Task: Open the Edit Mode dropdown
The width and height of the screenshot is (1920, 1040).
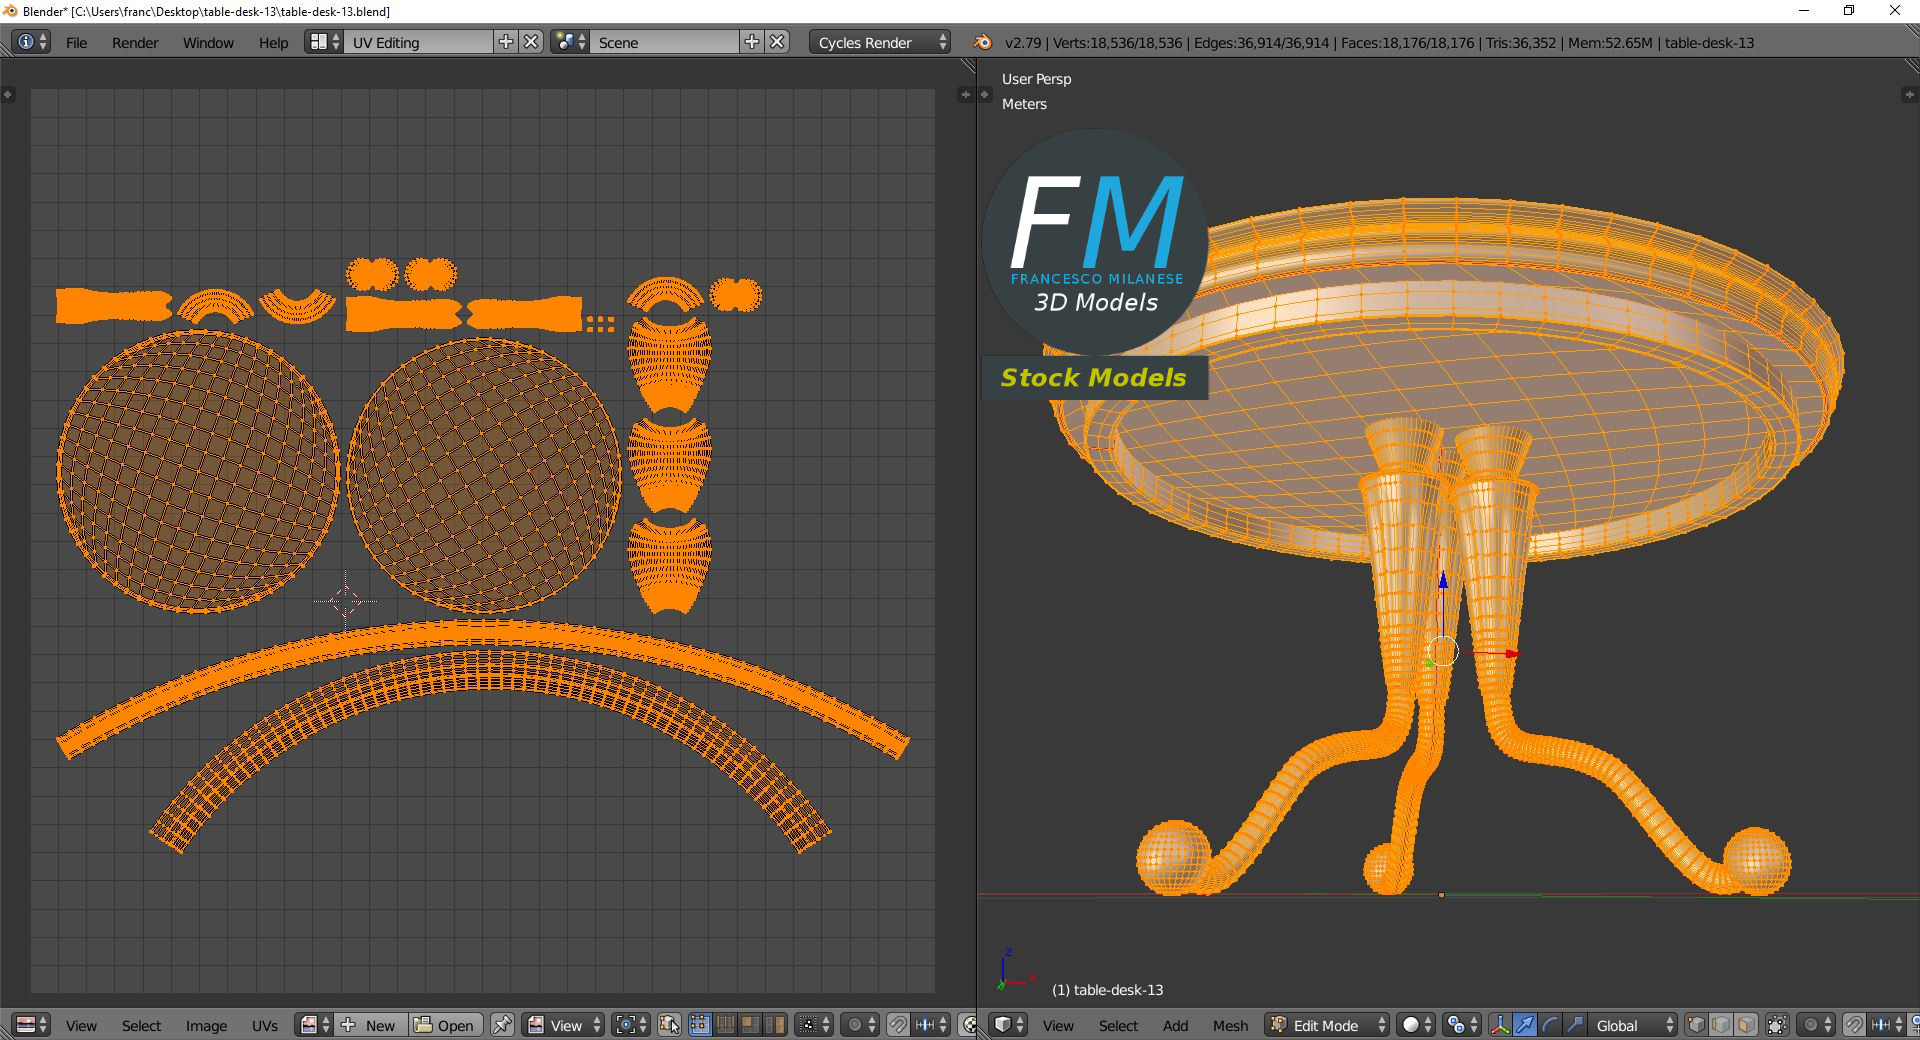Action: 1328,1025
